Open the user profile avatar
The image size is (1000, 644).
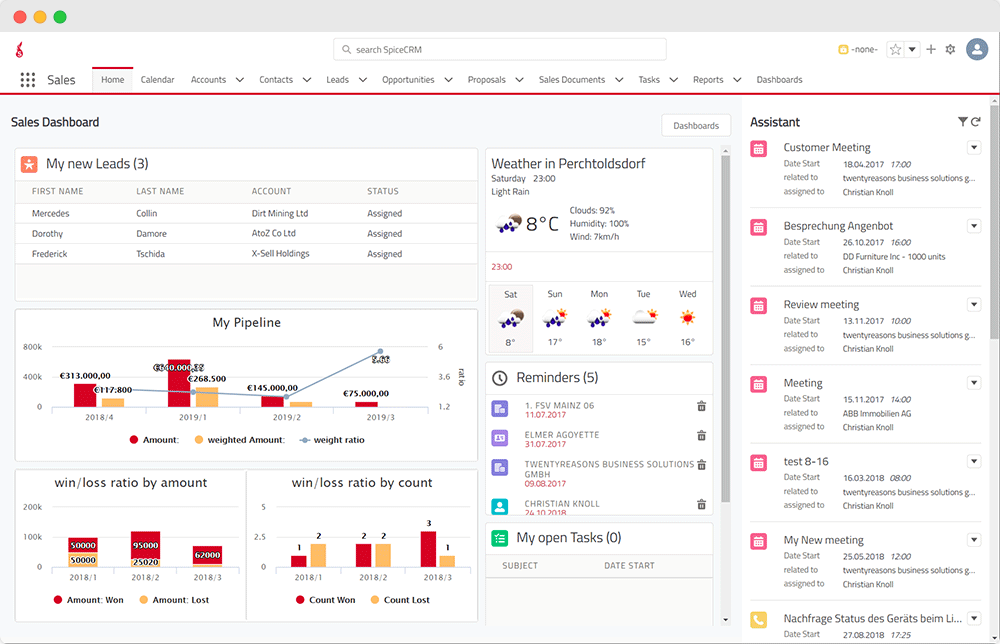(x=976, y=49)
